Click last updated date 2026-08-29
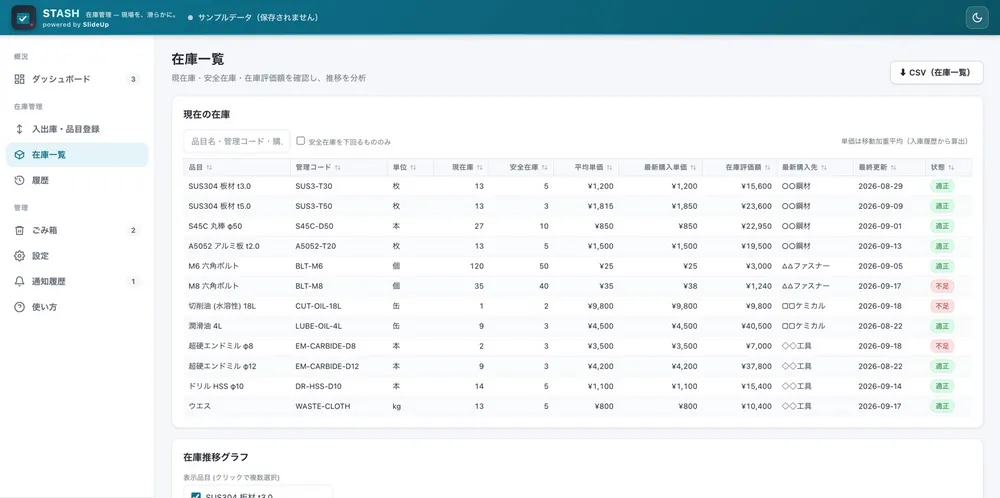 pyautogui.click(x=880, y=186)
